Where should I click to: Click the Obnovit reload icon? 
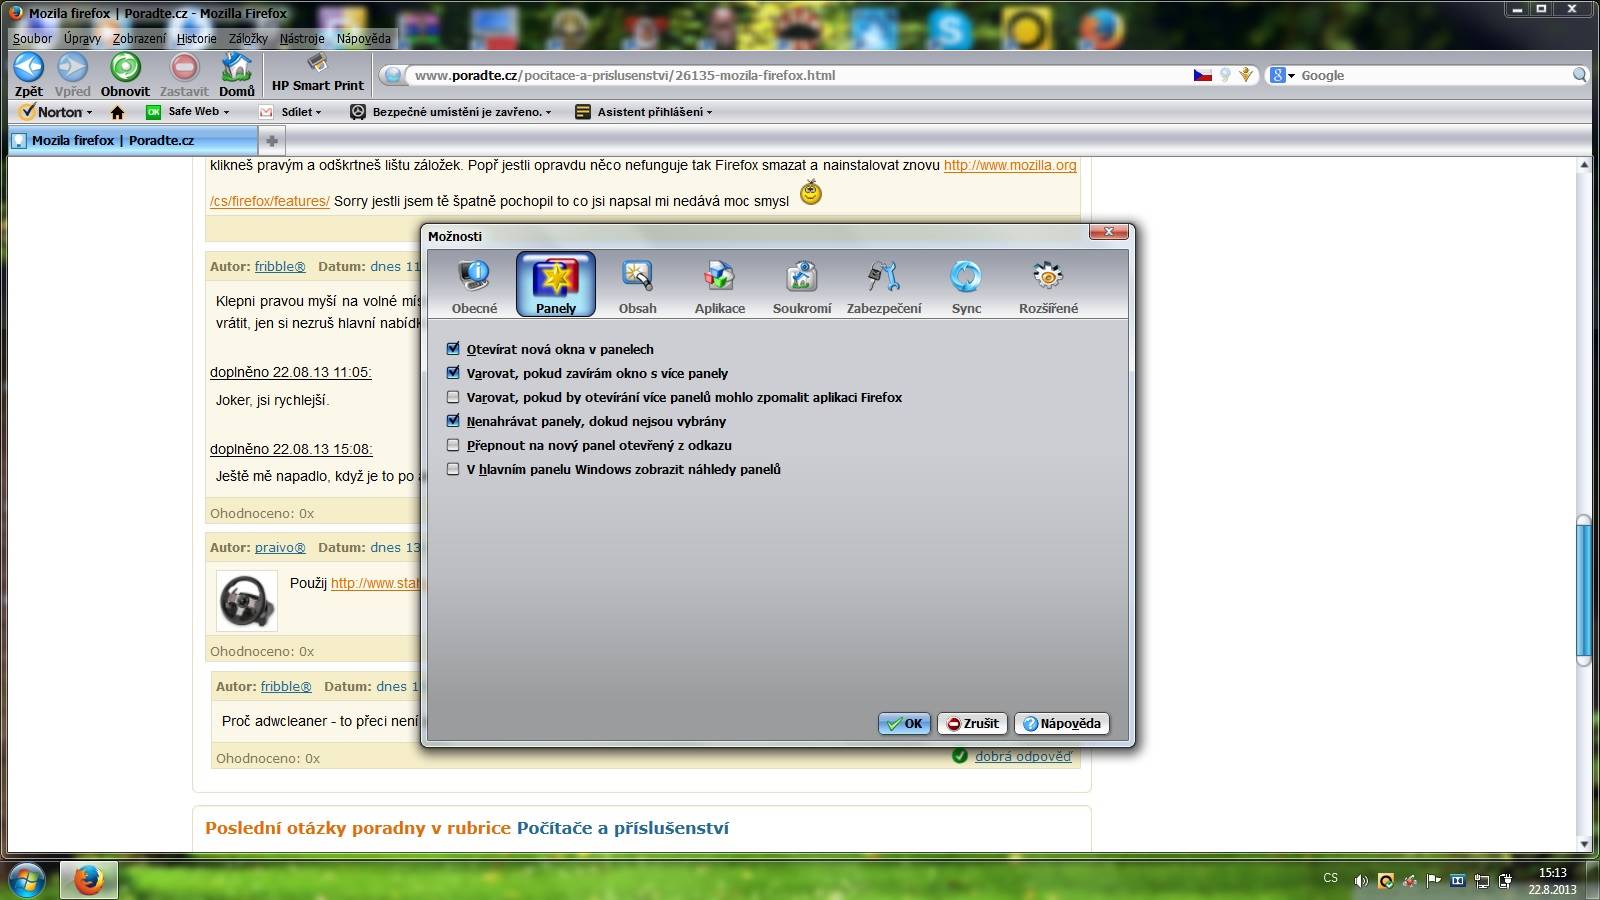(x=125, y=68)
